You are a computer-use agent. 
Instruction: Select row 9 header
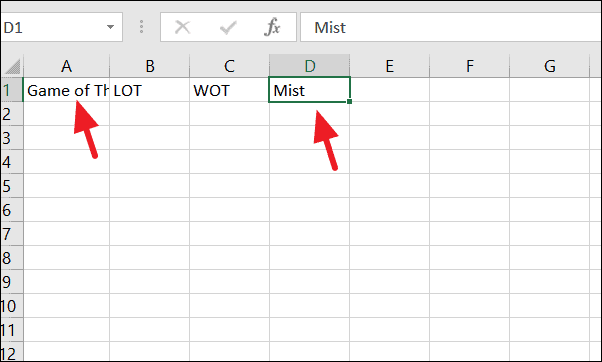coord(12,282)
